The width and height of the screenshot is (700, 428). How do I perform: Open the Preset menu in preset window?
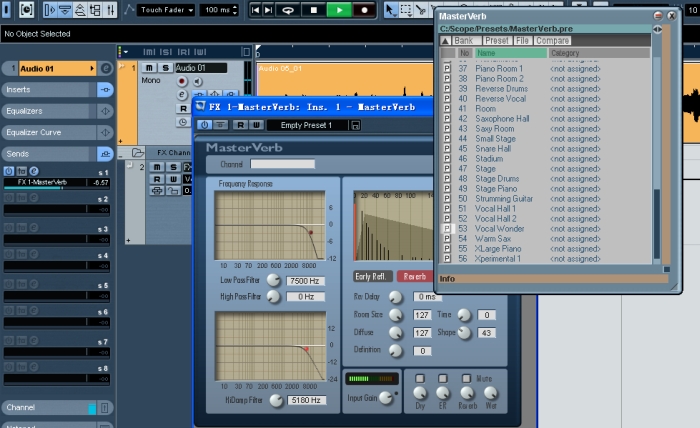(497, 41)
